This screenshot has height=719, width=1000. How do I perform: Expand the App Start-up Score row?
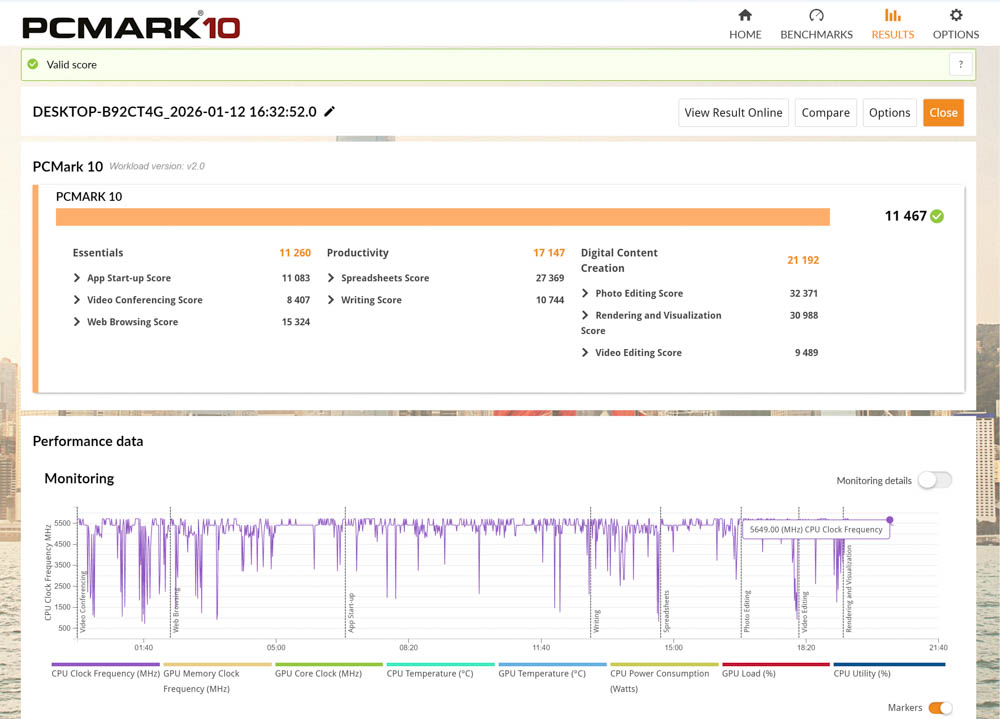(78, 278)
